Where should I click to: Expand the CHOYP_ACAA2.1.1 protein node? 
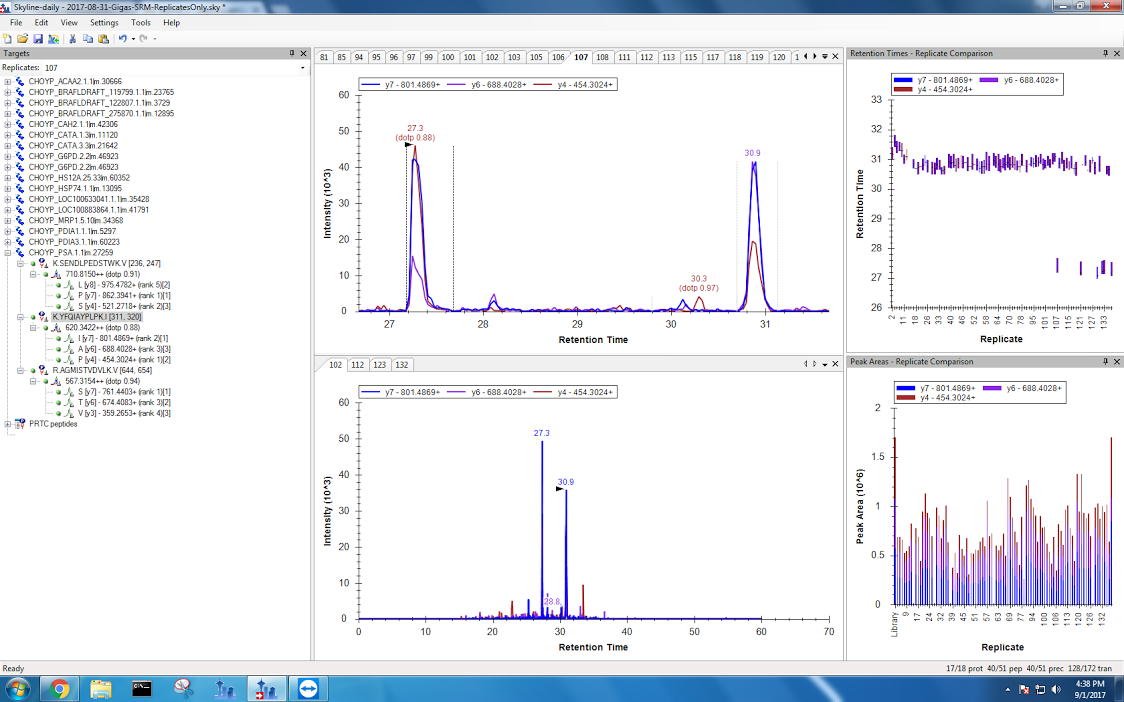pos(8,81)
